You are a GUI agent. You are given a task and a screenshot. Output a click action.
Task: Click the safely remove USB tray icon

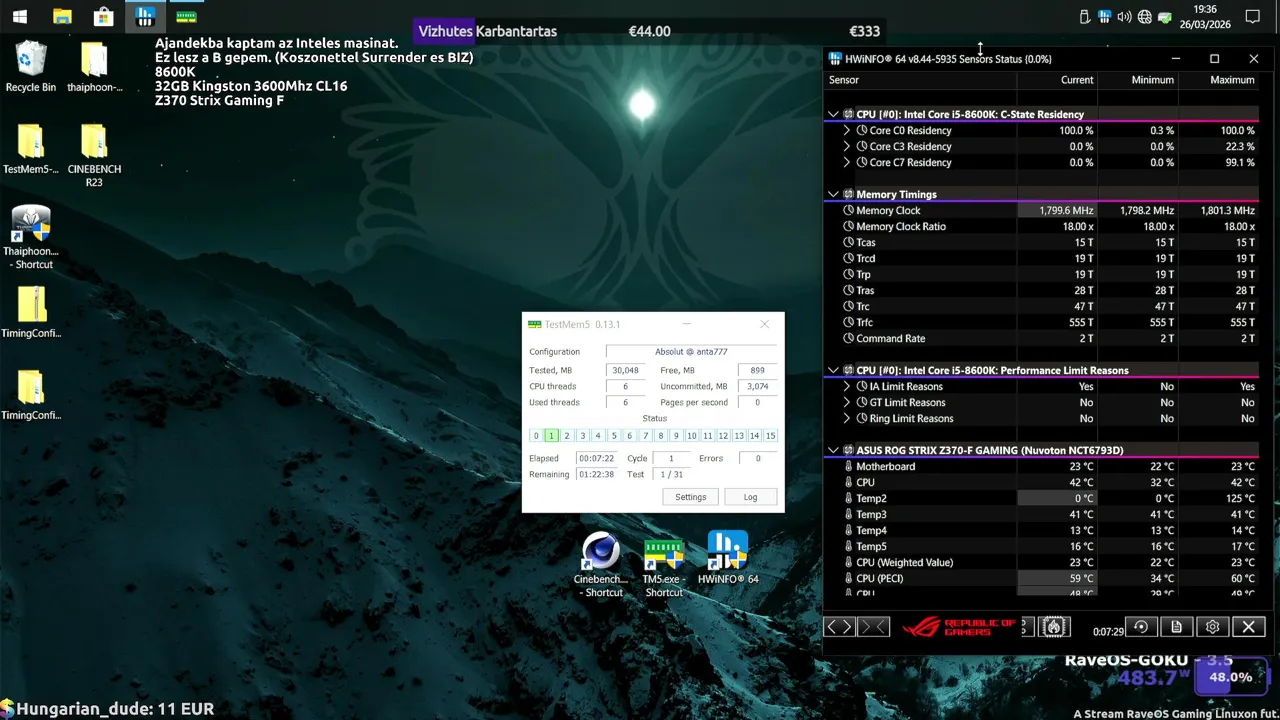(x=1085, y=17)
